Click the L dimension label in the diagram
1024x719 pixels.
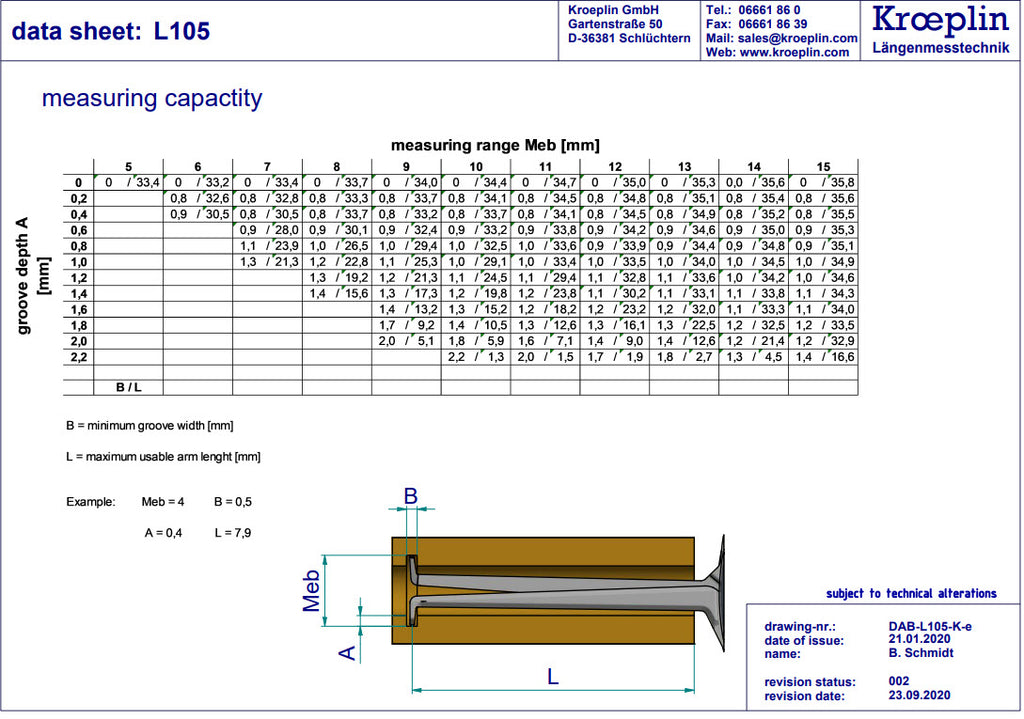553,676
